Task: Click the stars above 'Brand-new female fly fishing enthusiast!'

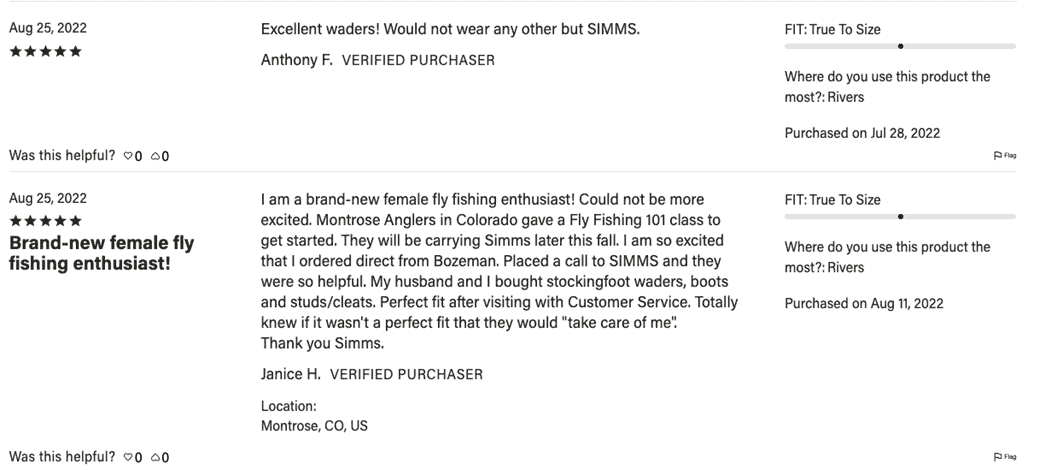Action: click(46, 221)
